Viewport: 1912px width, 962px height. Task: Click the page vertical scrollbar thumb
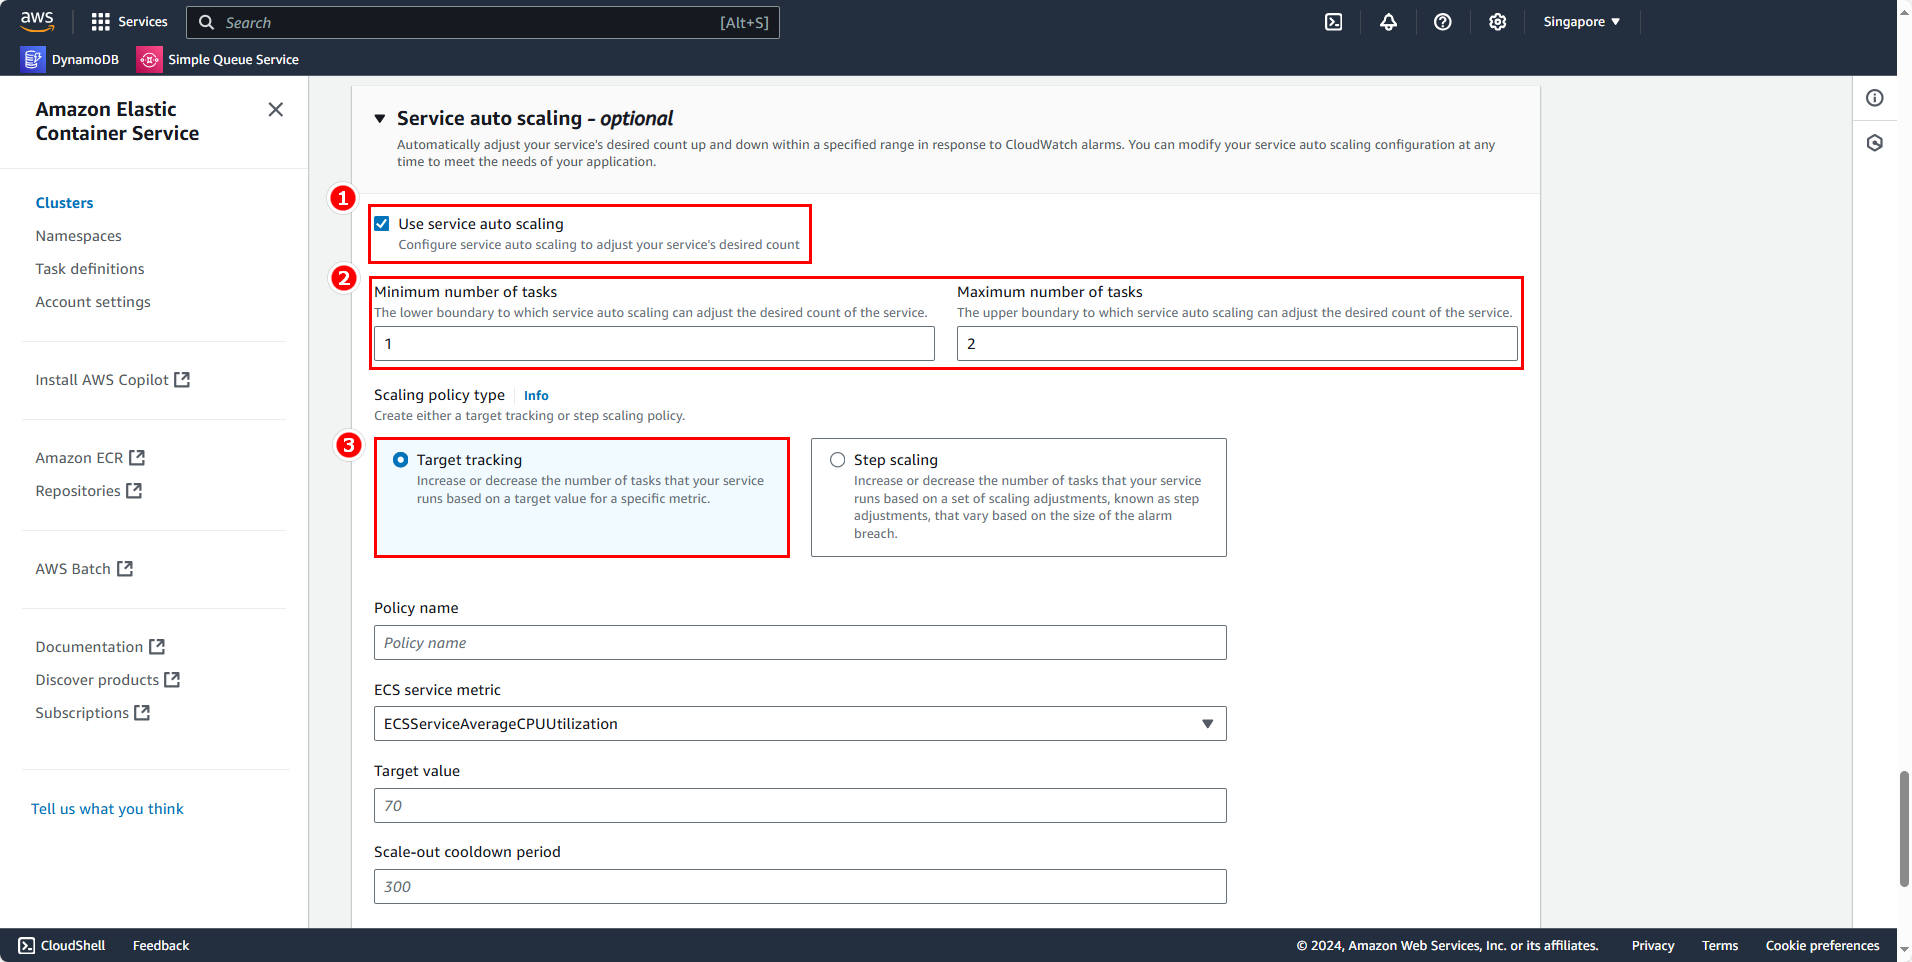(x=1904, y=829)
